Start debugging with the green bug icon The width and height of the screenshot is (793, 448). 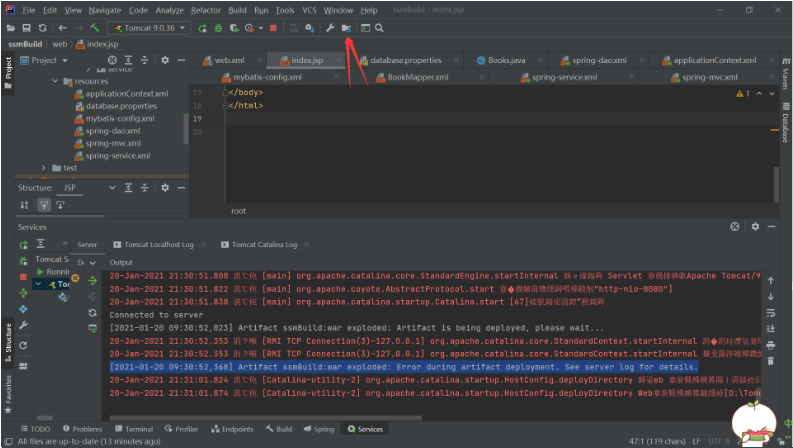click(x=218, y=28)
